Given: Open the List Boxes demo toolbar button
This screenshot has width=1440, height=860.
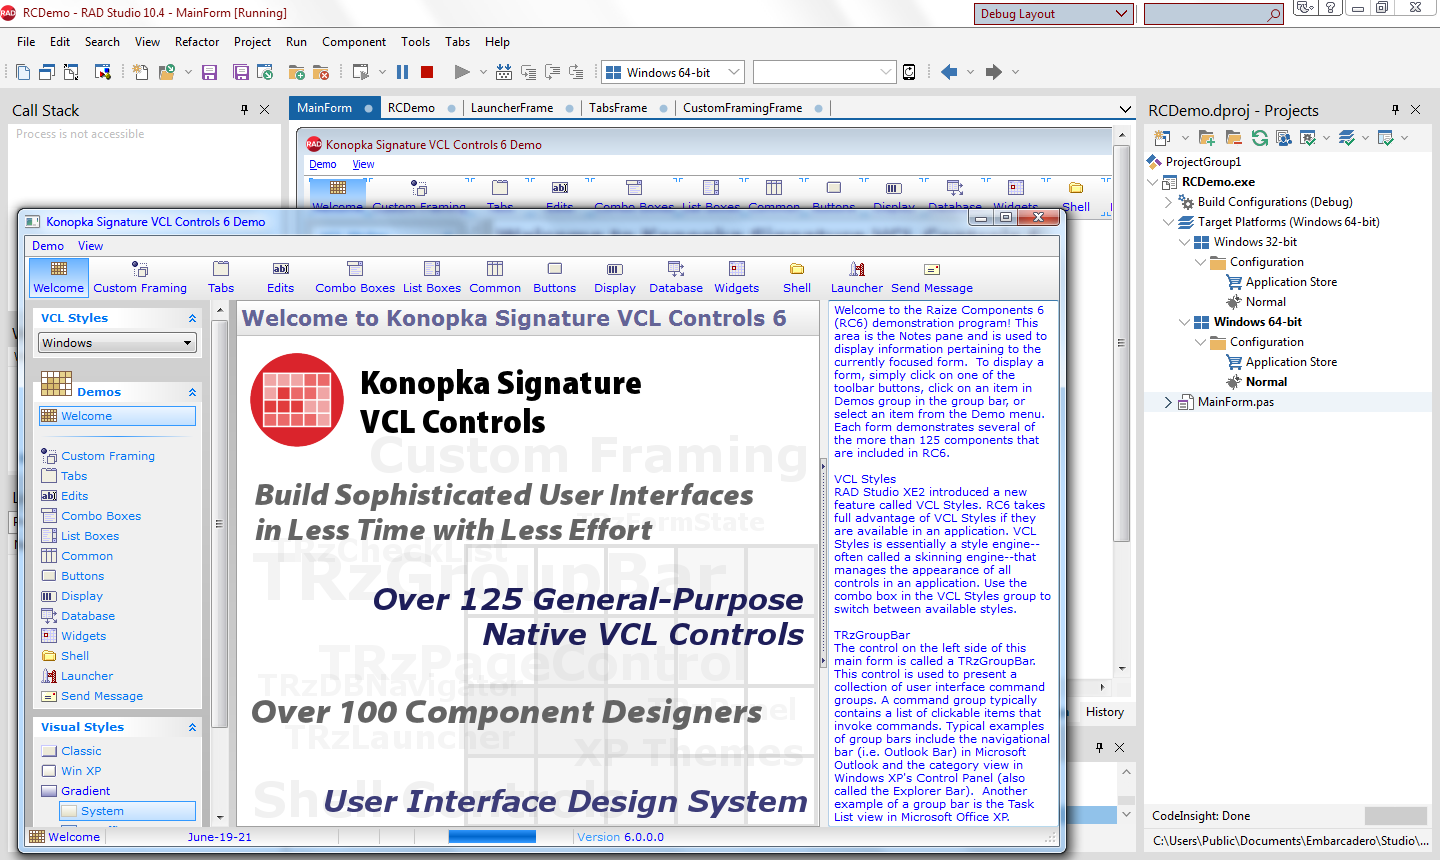Looking at the screenshot, I should point(432,278).
